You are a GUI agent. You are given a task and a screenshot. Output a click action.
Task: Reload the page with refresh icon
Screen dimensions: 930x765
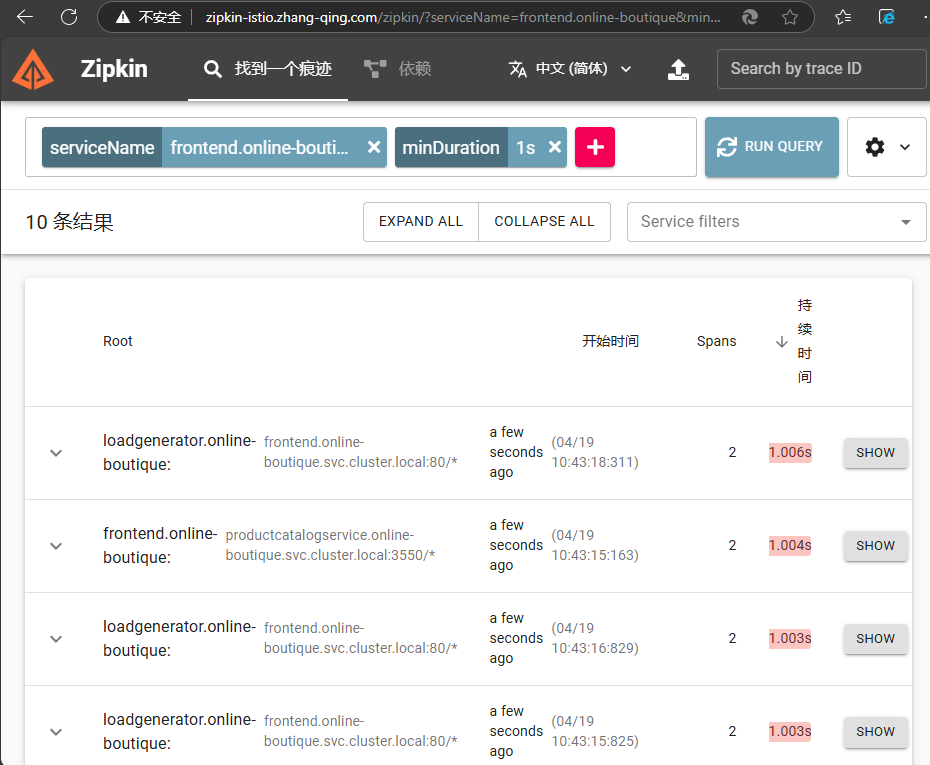coord(69,17)
